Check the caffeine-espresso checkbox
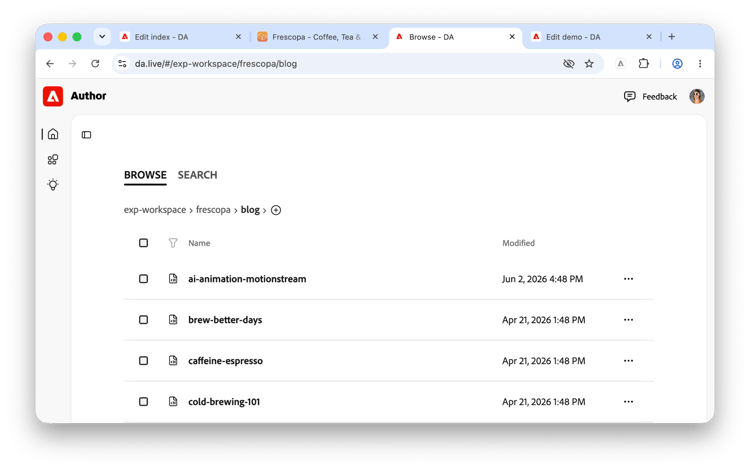The image size is (750, 470). pyautogui.click(x=143, y=361)
